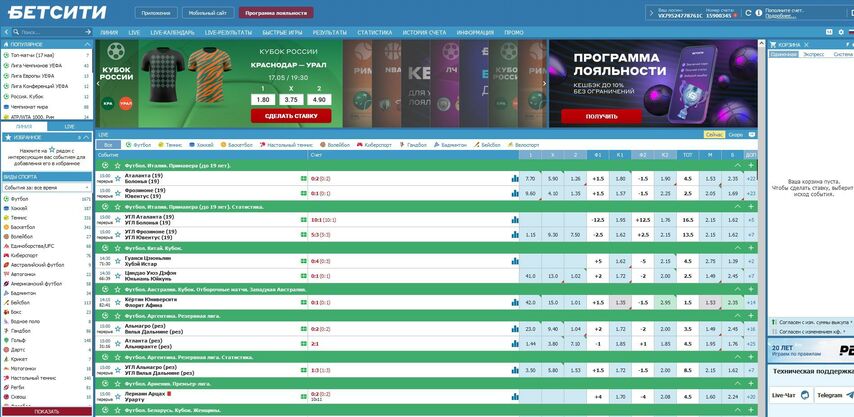
Task: Open statistics chart for Гуанси Цзюньлин match
Action: 515,261
